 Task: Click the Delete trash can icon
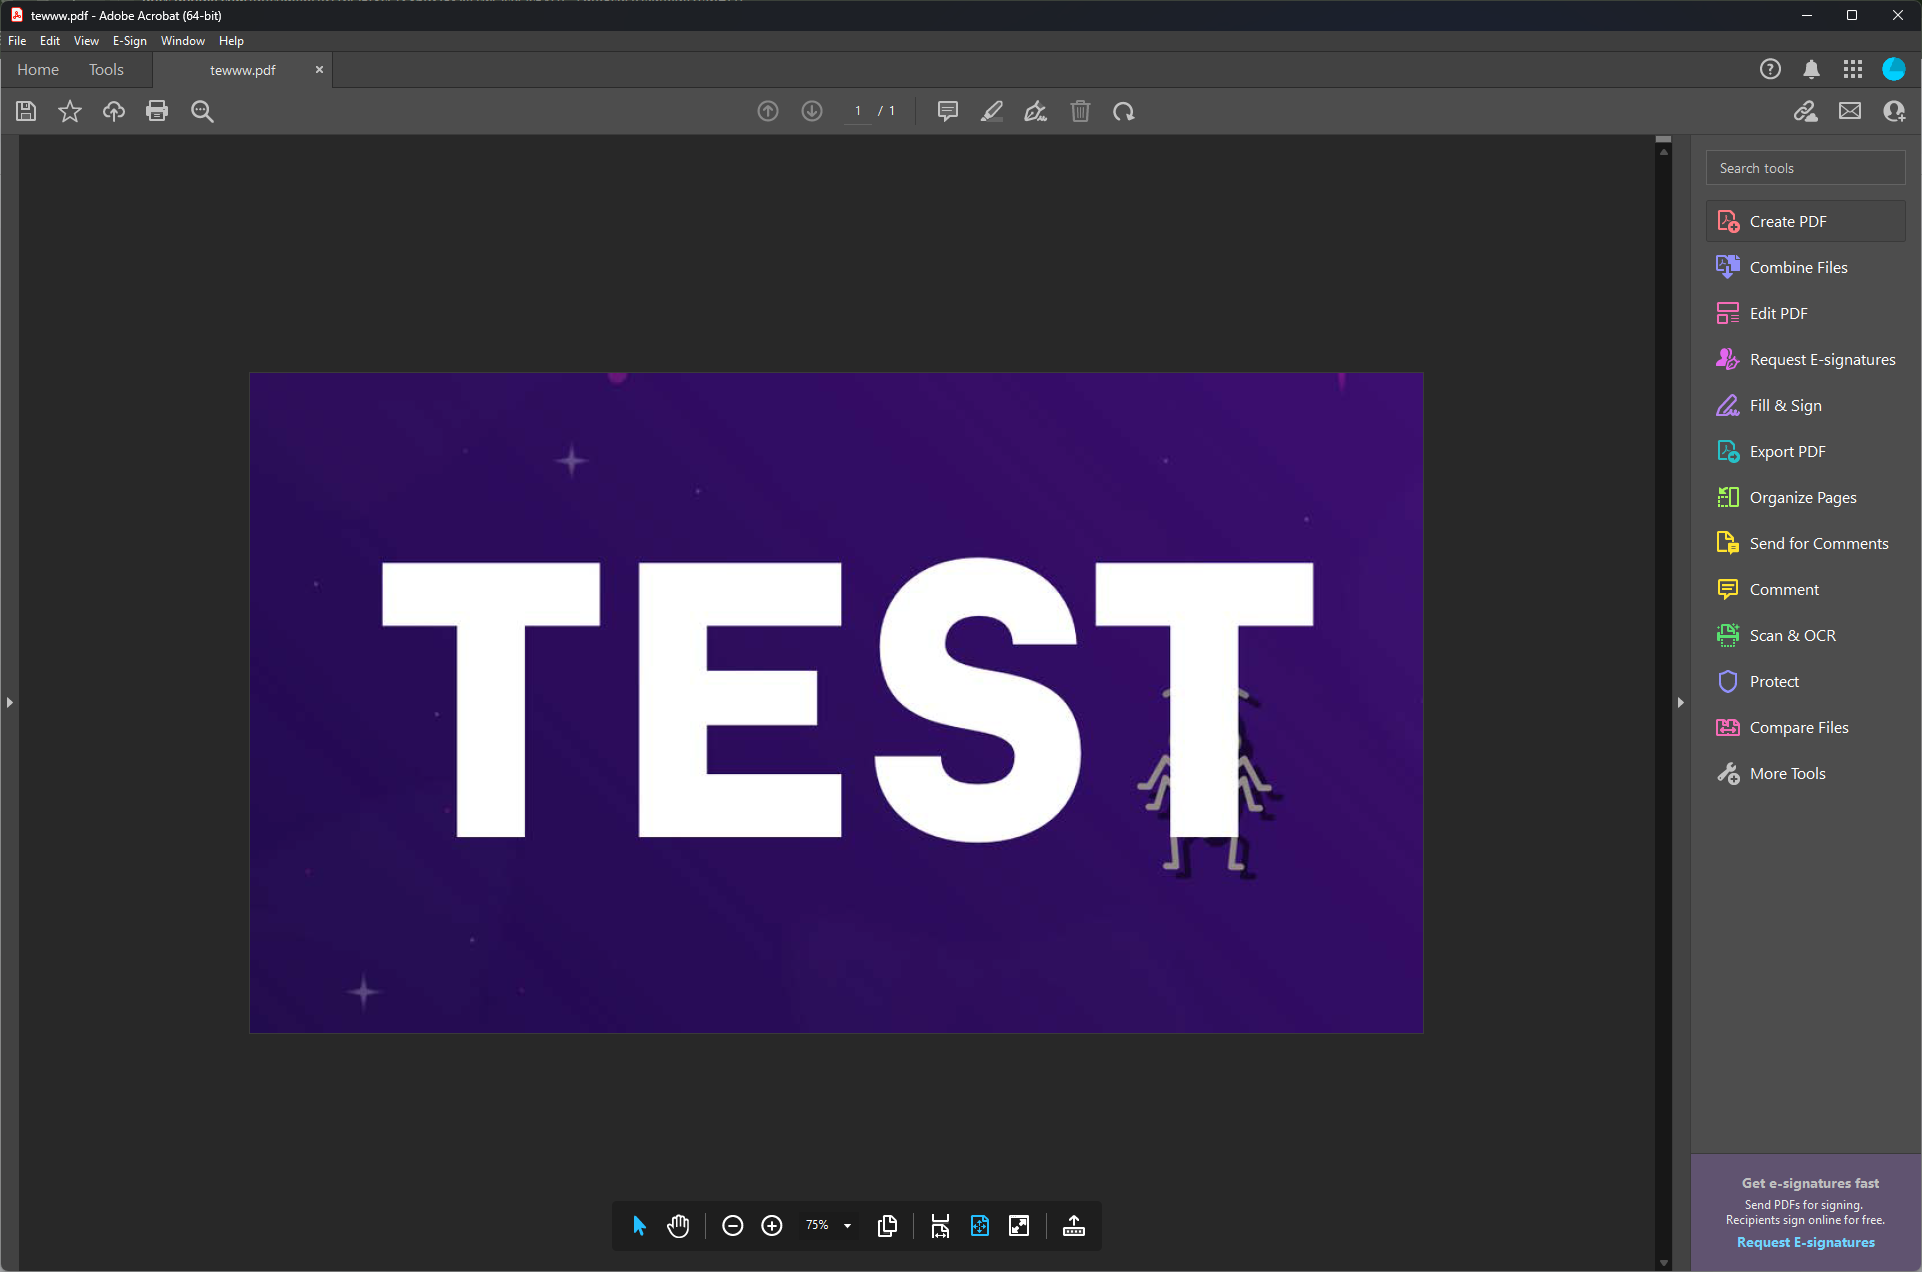pos(1080,111)
